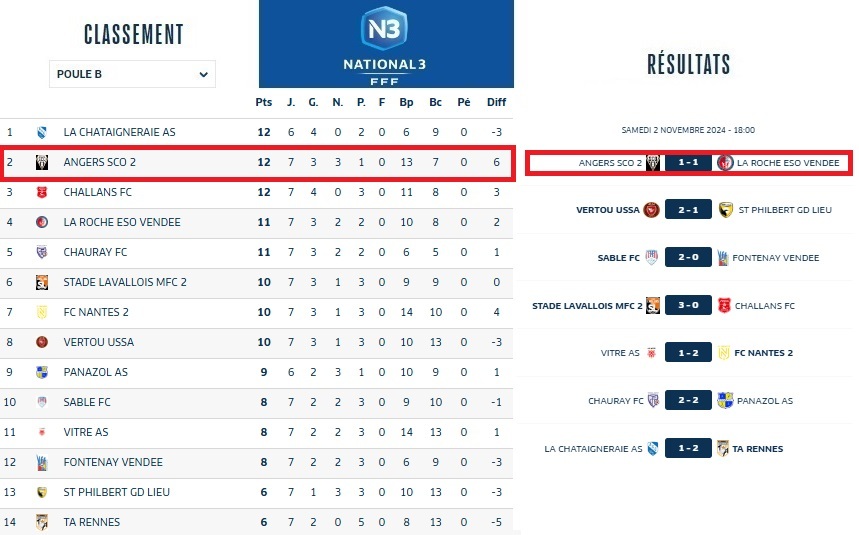859x535 pixels.
Task: Click St Philbert GD Lieu crest in results
Action: point(724,209)
